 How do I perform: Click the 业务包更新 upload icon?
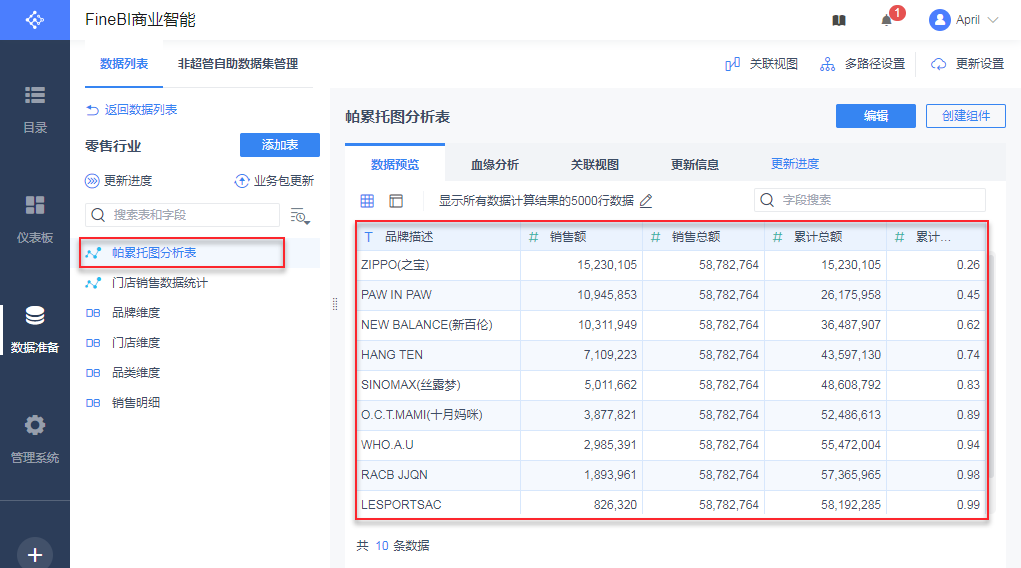click(x=241, y=181)
